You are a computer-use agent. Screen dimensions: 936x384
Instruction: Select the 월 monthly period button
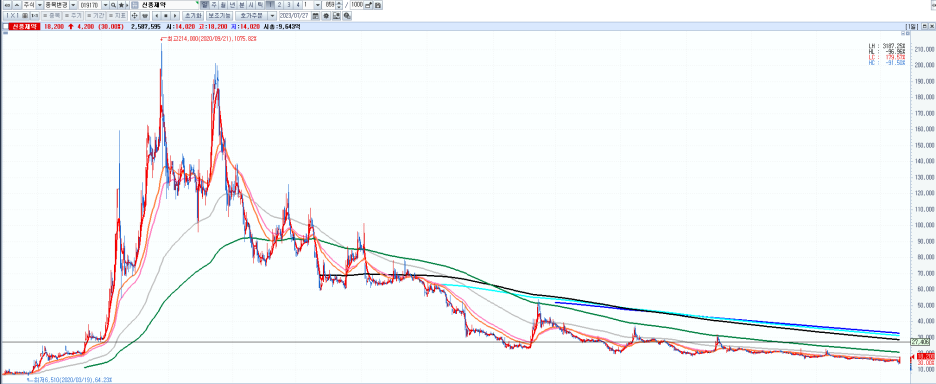223,5
